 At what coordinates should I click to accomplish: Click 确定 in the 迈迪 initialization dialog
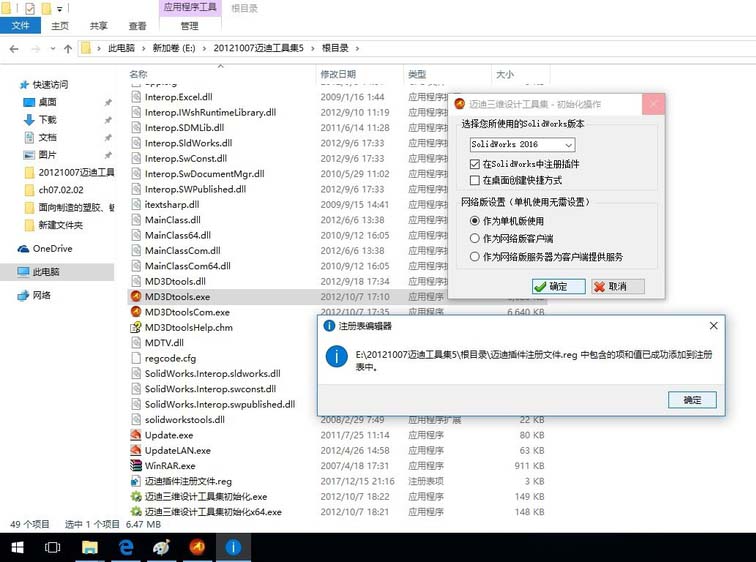pos(558,286)
